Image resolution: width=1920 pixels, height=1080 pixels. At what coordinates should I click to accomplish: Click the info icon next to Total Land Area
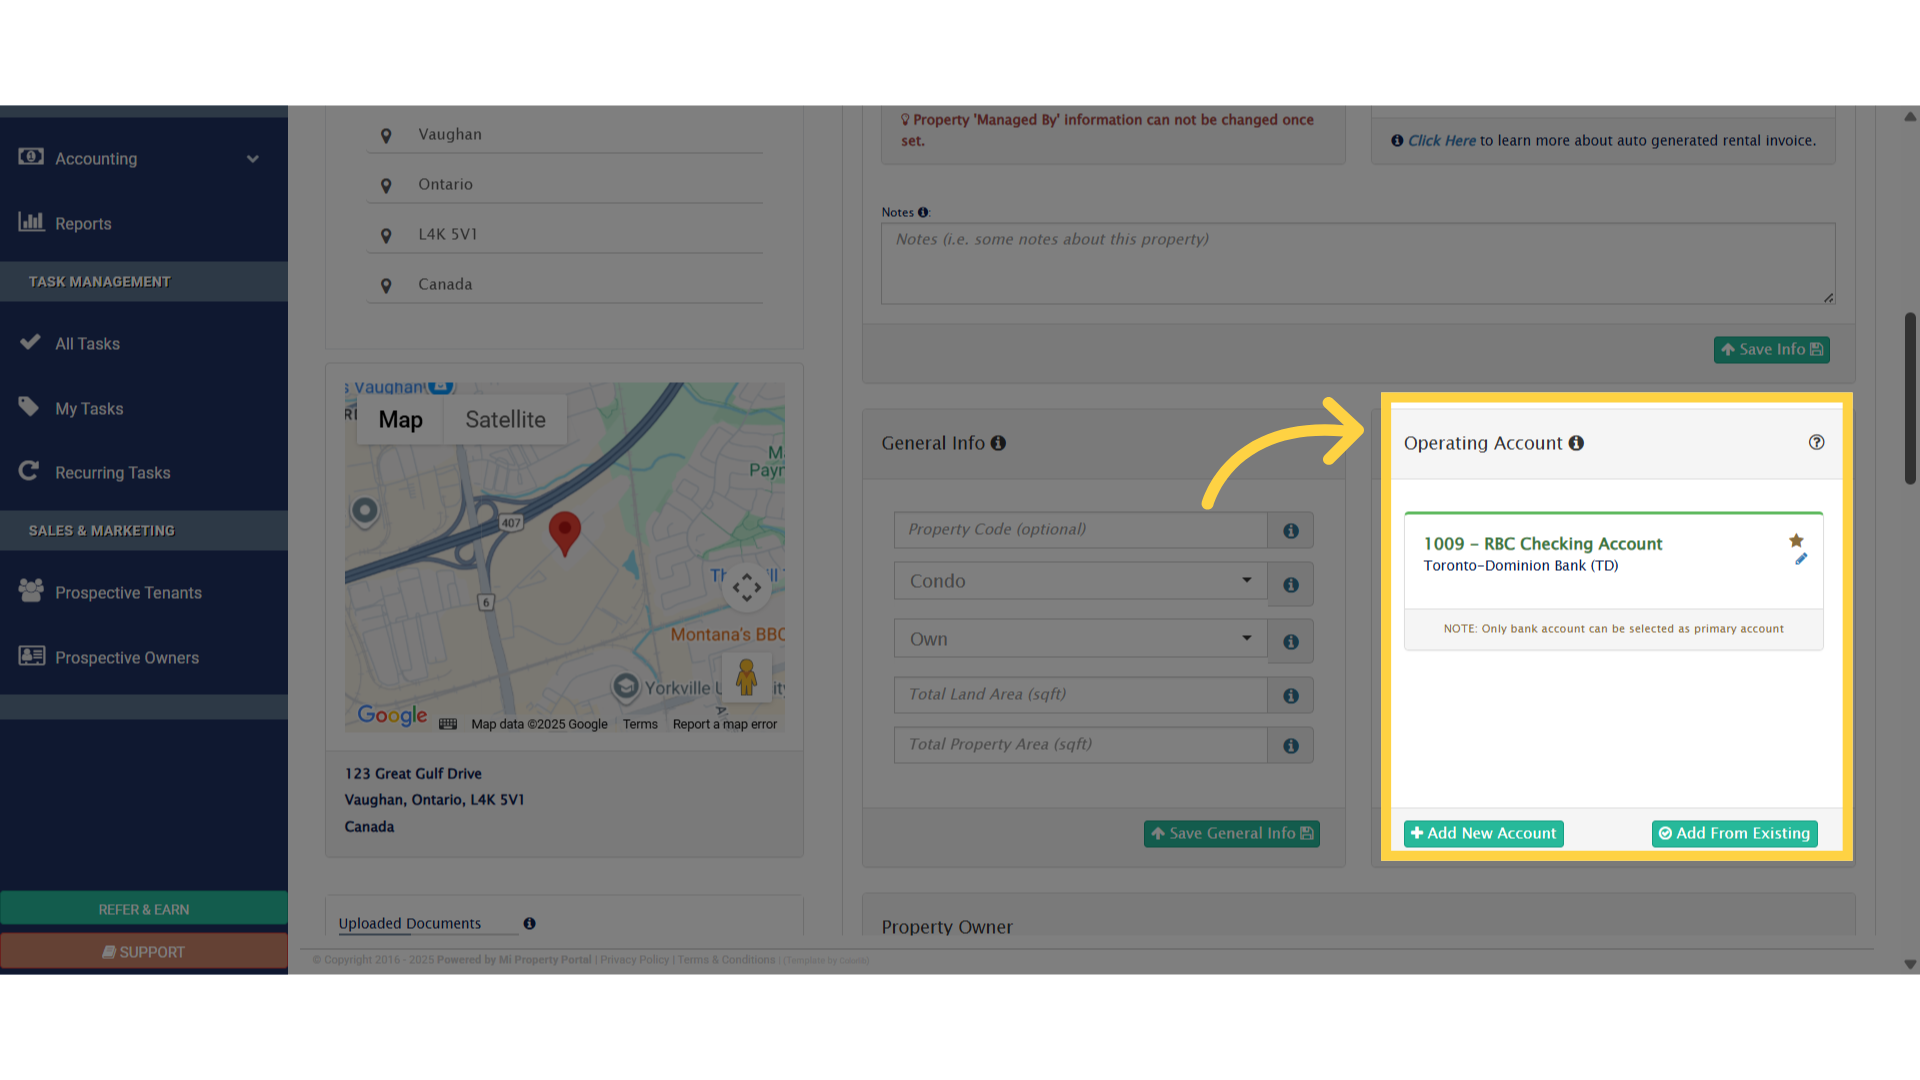1291,695
